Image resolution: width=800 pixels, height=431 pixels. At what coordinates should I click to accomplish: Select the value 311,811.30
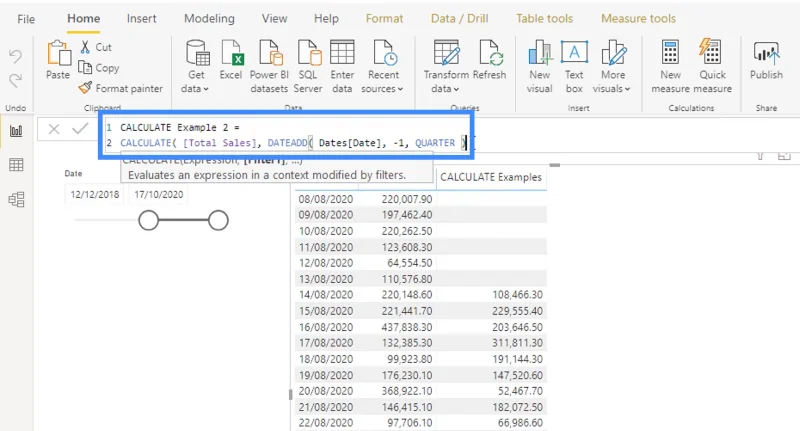[517, 343]
